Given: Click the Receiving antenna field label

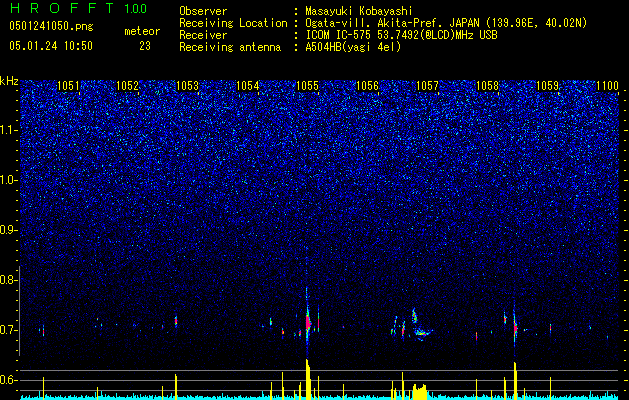Looking at the screenshot, I should pos(230,47).
